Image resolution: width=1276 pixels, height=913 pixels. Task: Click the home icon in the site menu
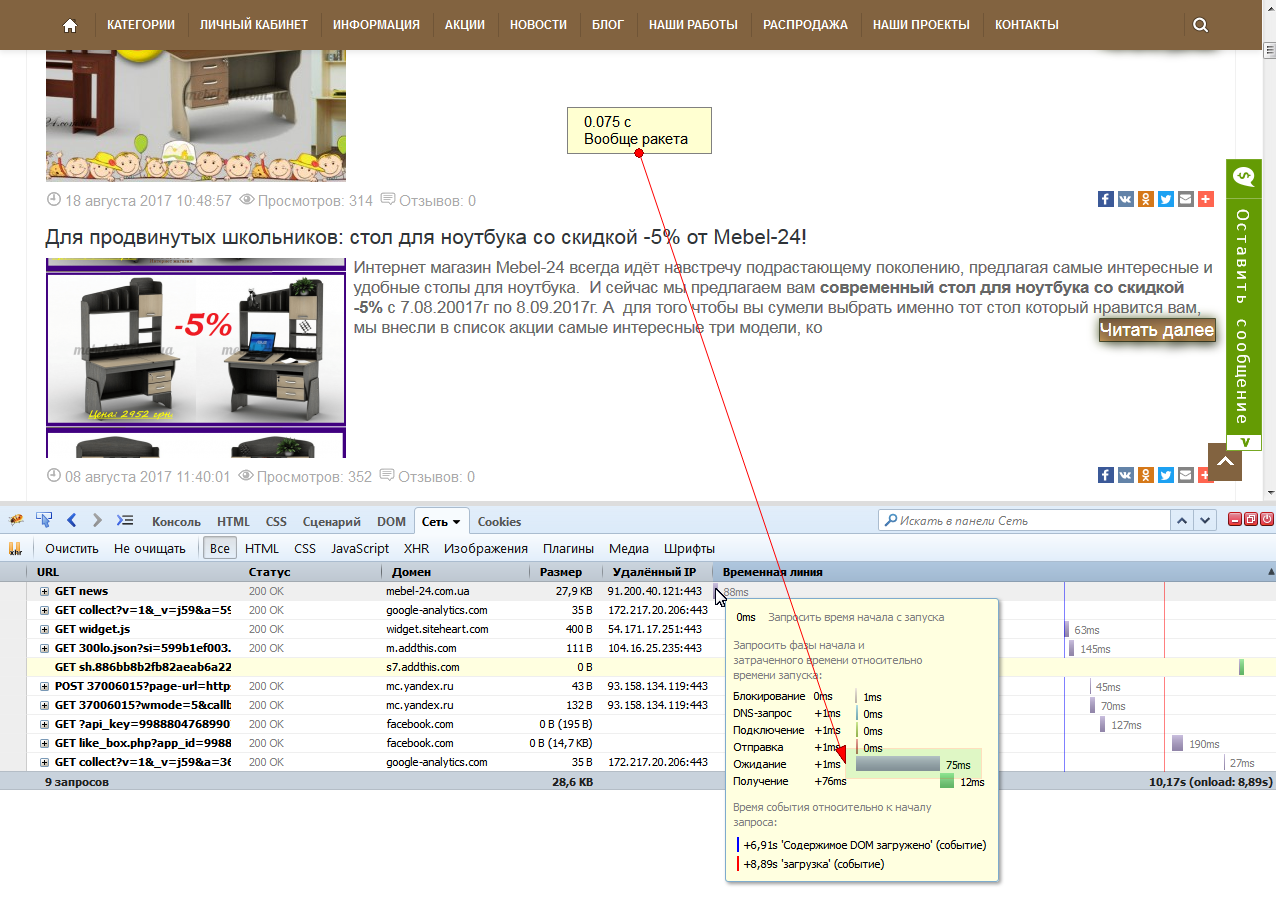point(70,25)
